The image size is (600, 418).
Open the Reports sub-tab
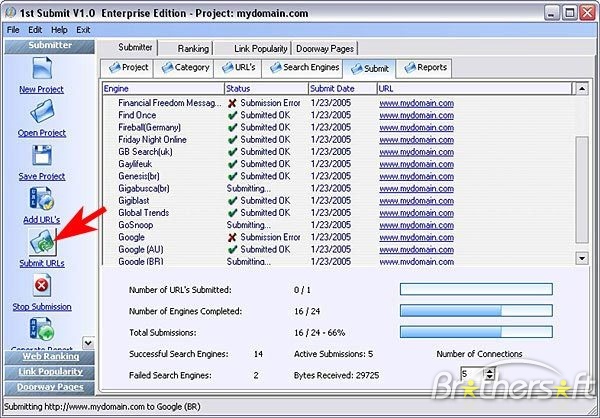(x=424, y=68)
